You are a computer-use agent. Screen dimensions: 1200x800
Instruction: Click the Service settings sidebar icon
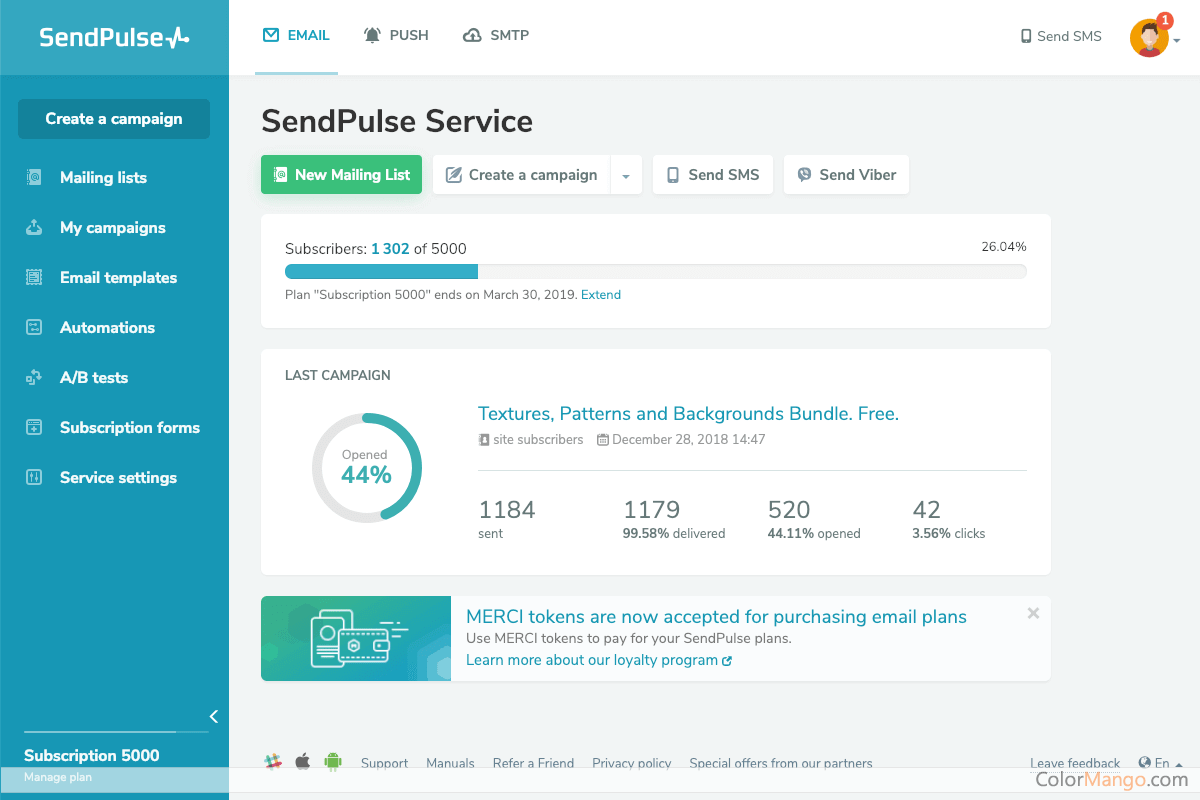[34, 478]
